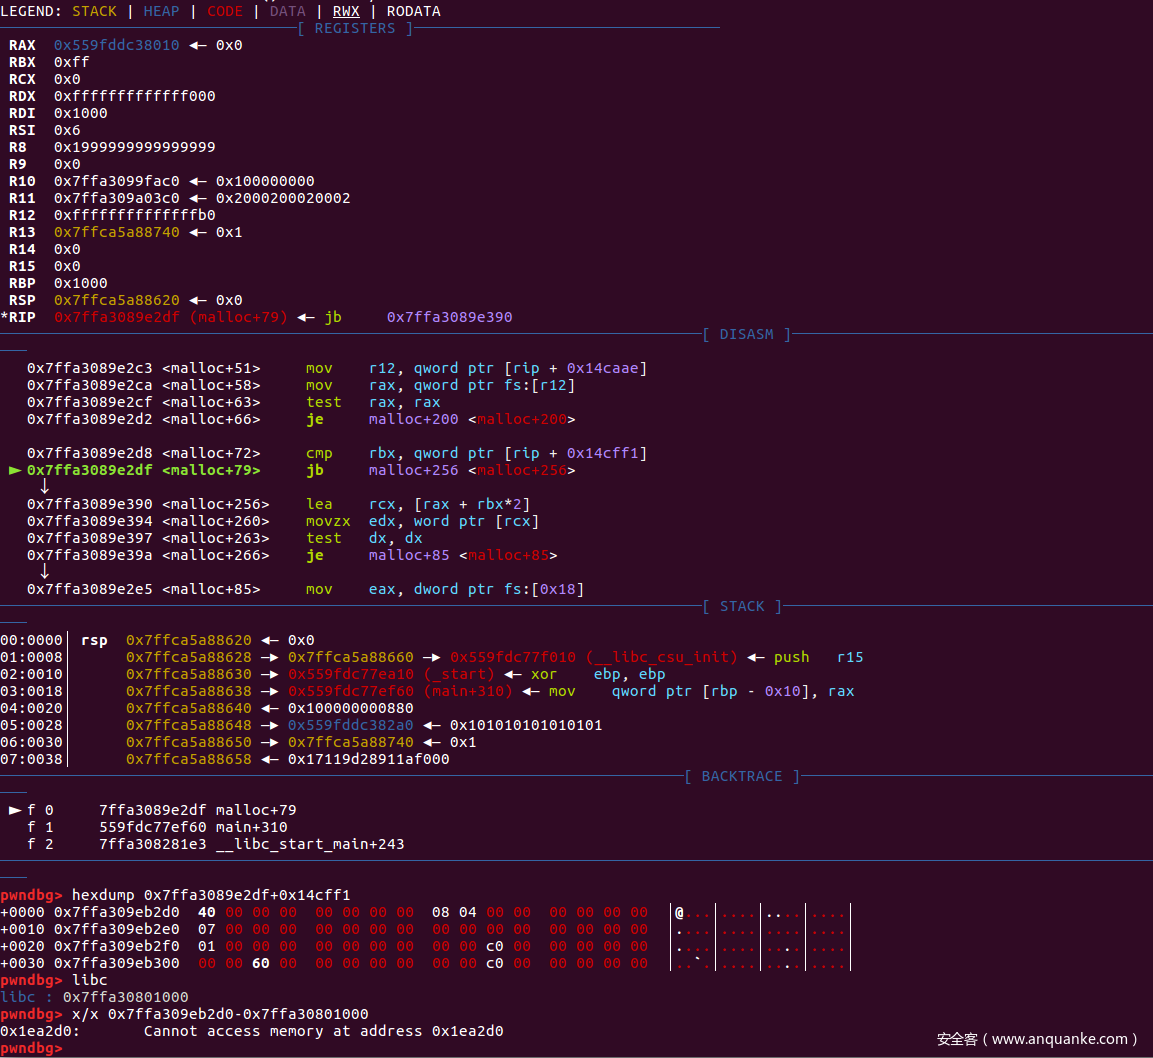Click the BACKTRACE section header
1153x1058 pixels.
(742, 776)
